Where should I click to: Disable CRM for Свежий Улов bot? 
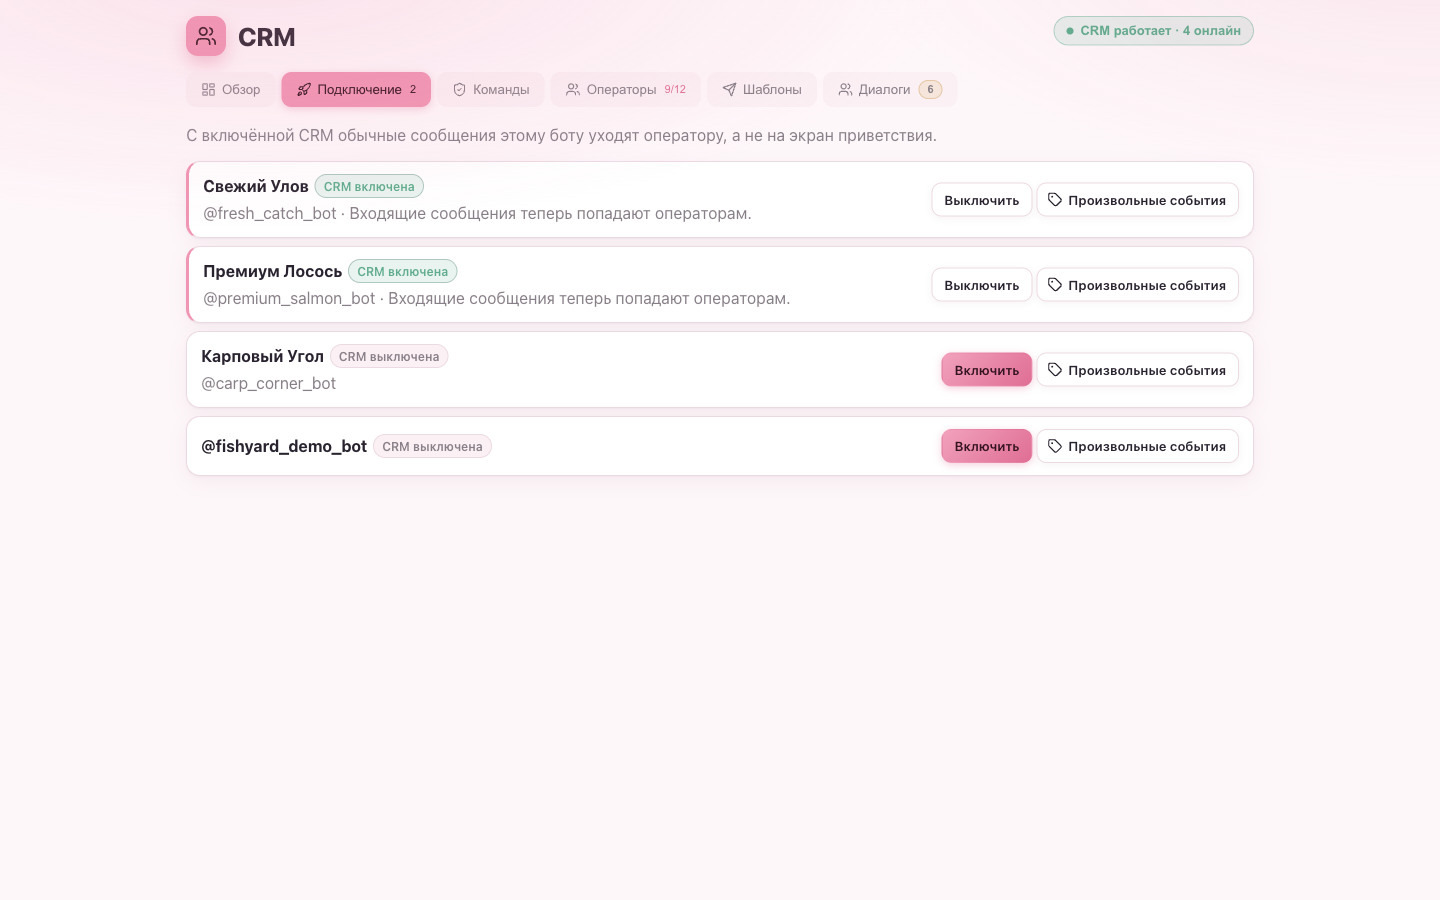click(982, 200)
